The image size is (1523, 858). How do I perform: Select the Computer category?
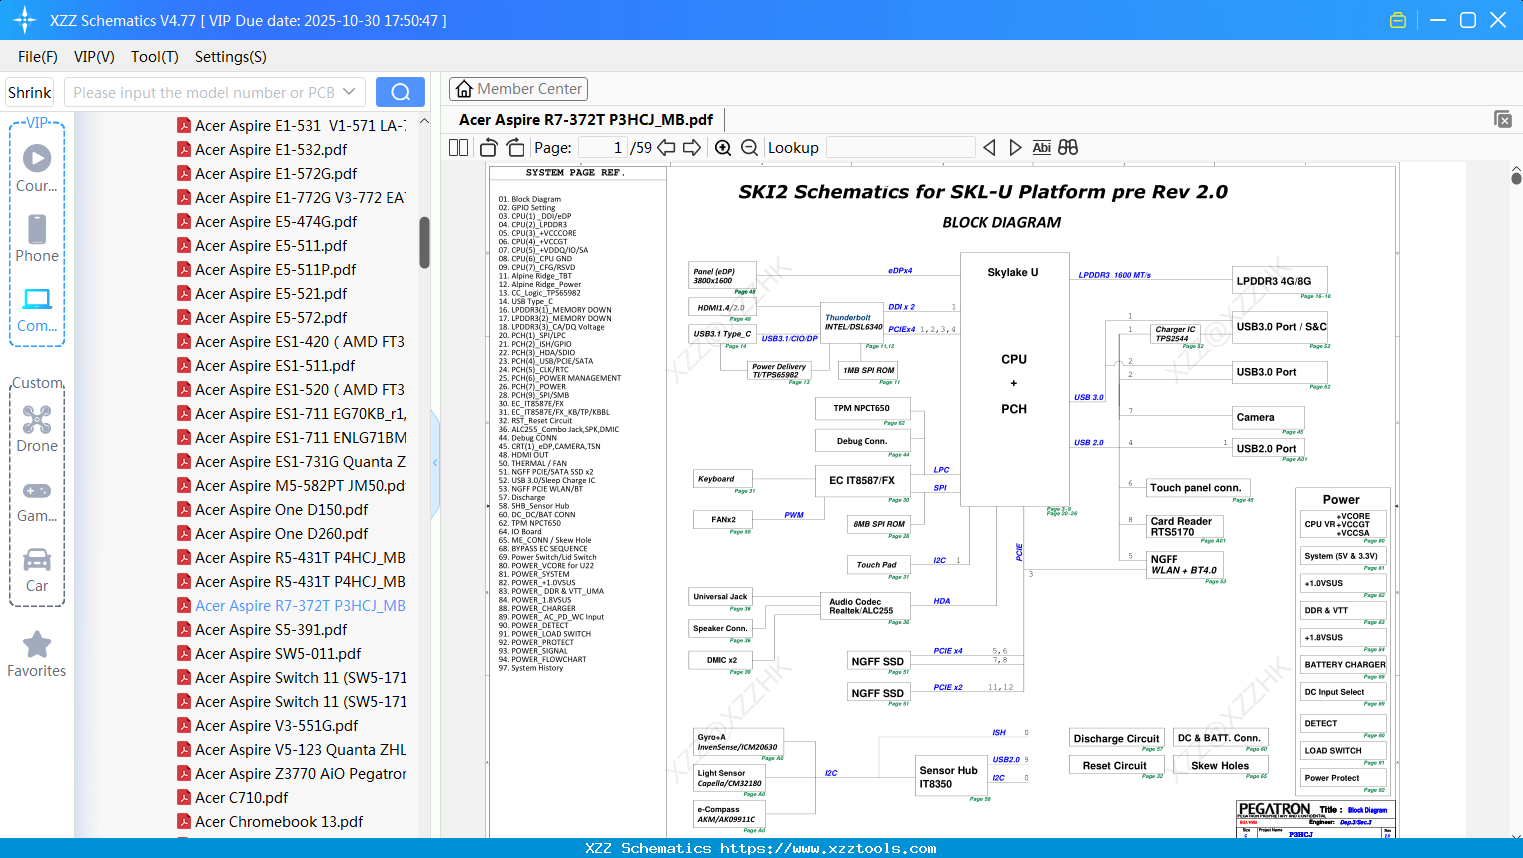click(37, 309)
